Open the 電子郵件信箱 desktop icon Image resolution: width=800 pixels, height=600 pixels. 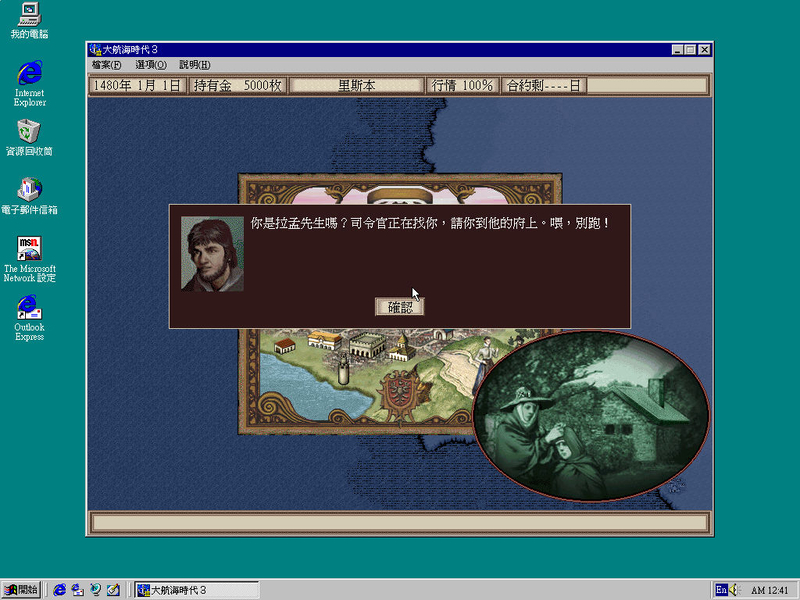click(x=29, y=196)
